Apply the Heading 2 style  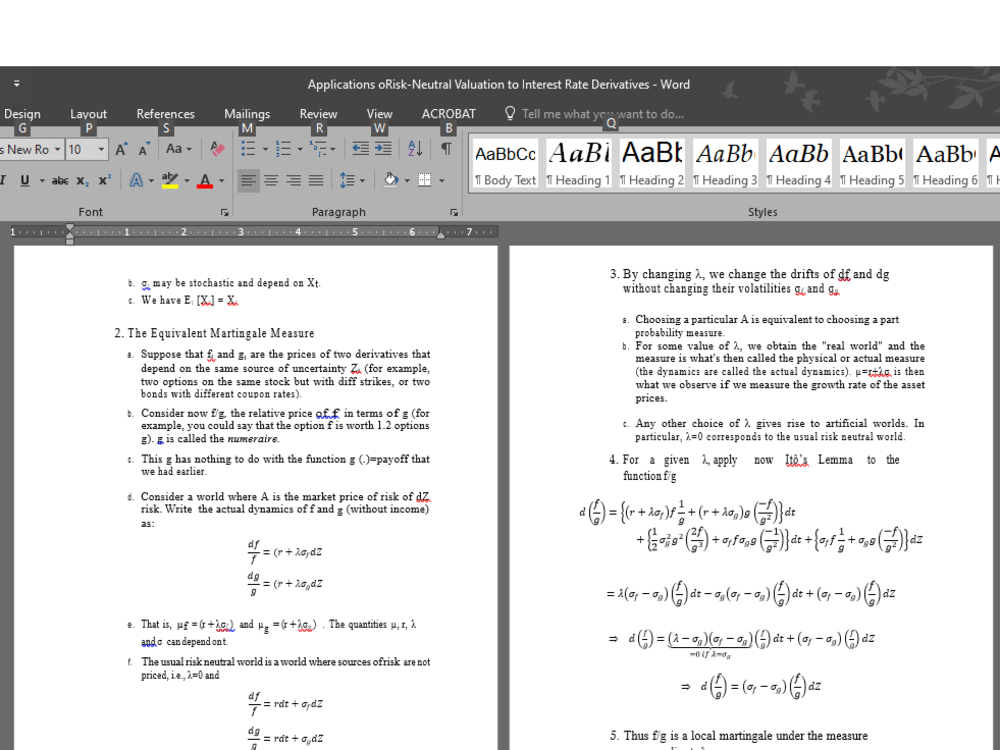pos(652,163)
